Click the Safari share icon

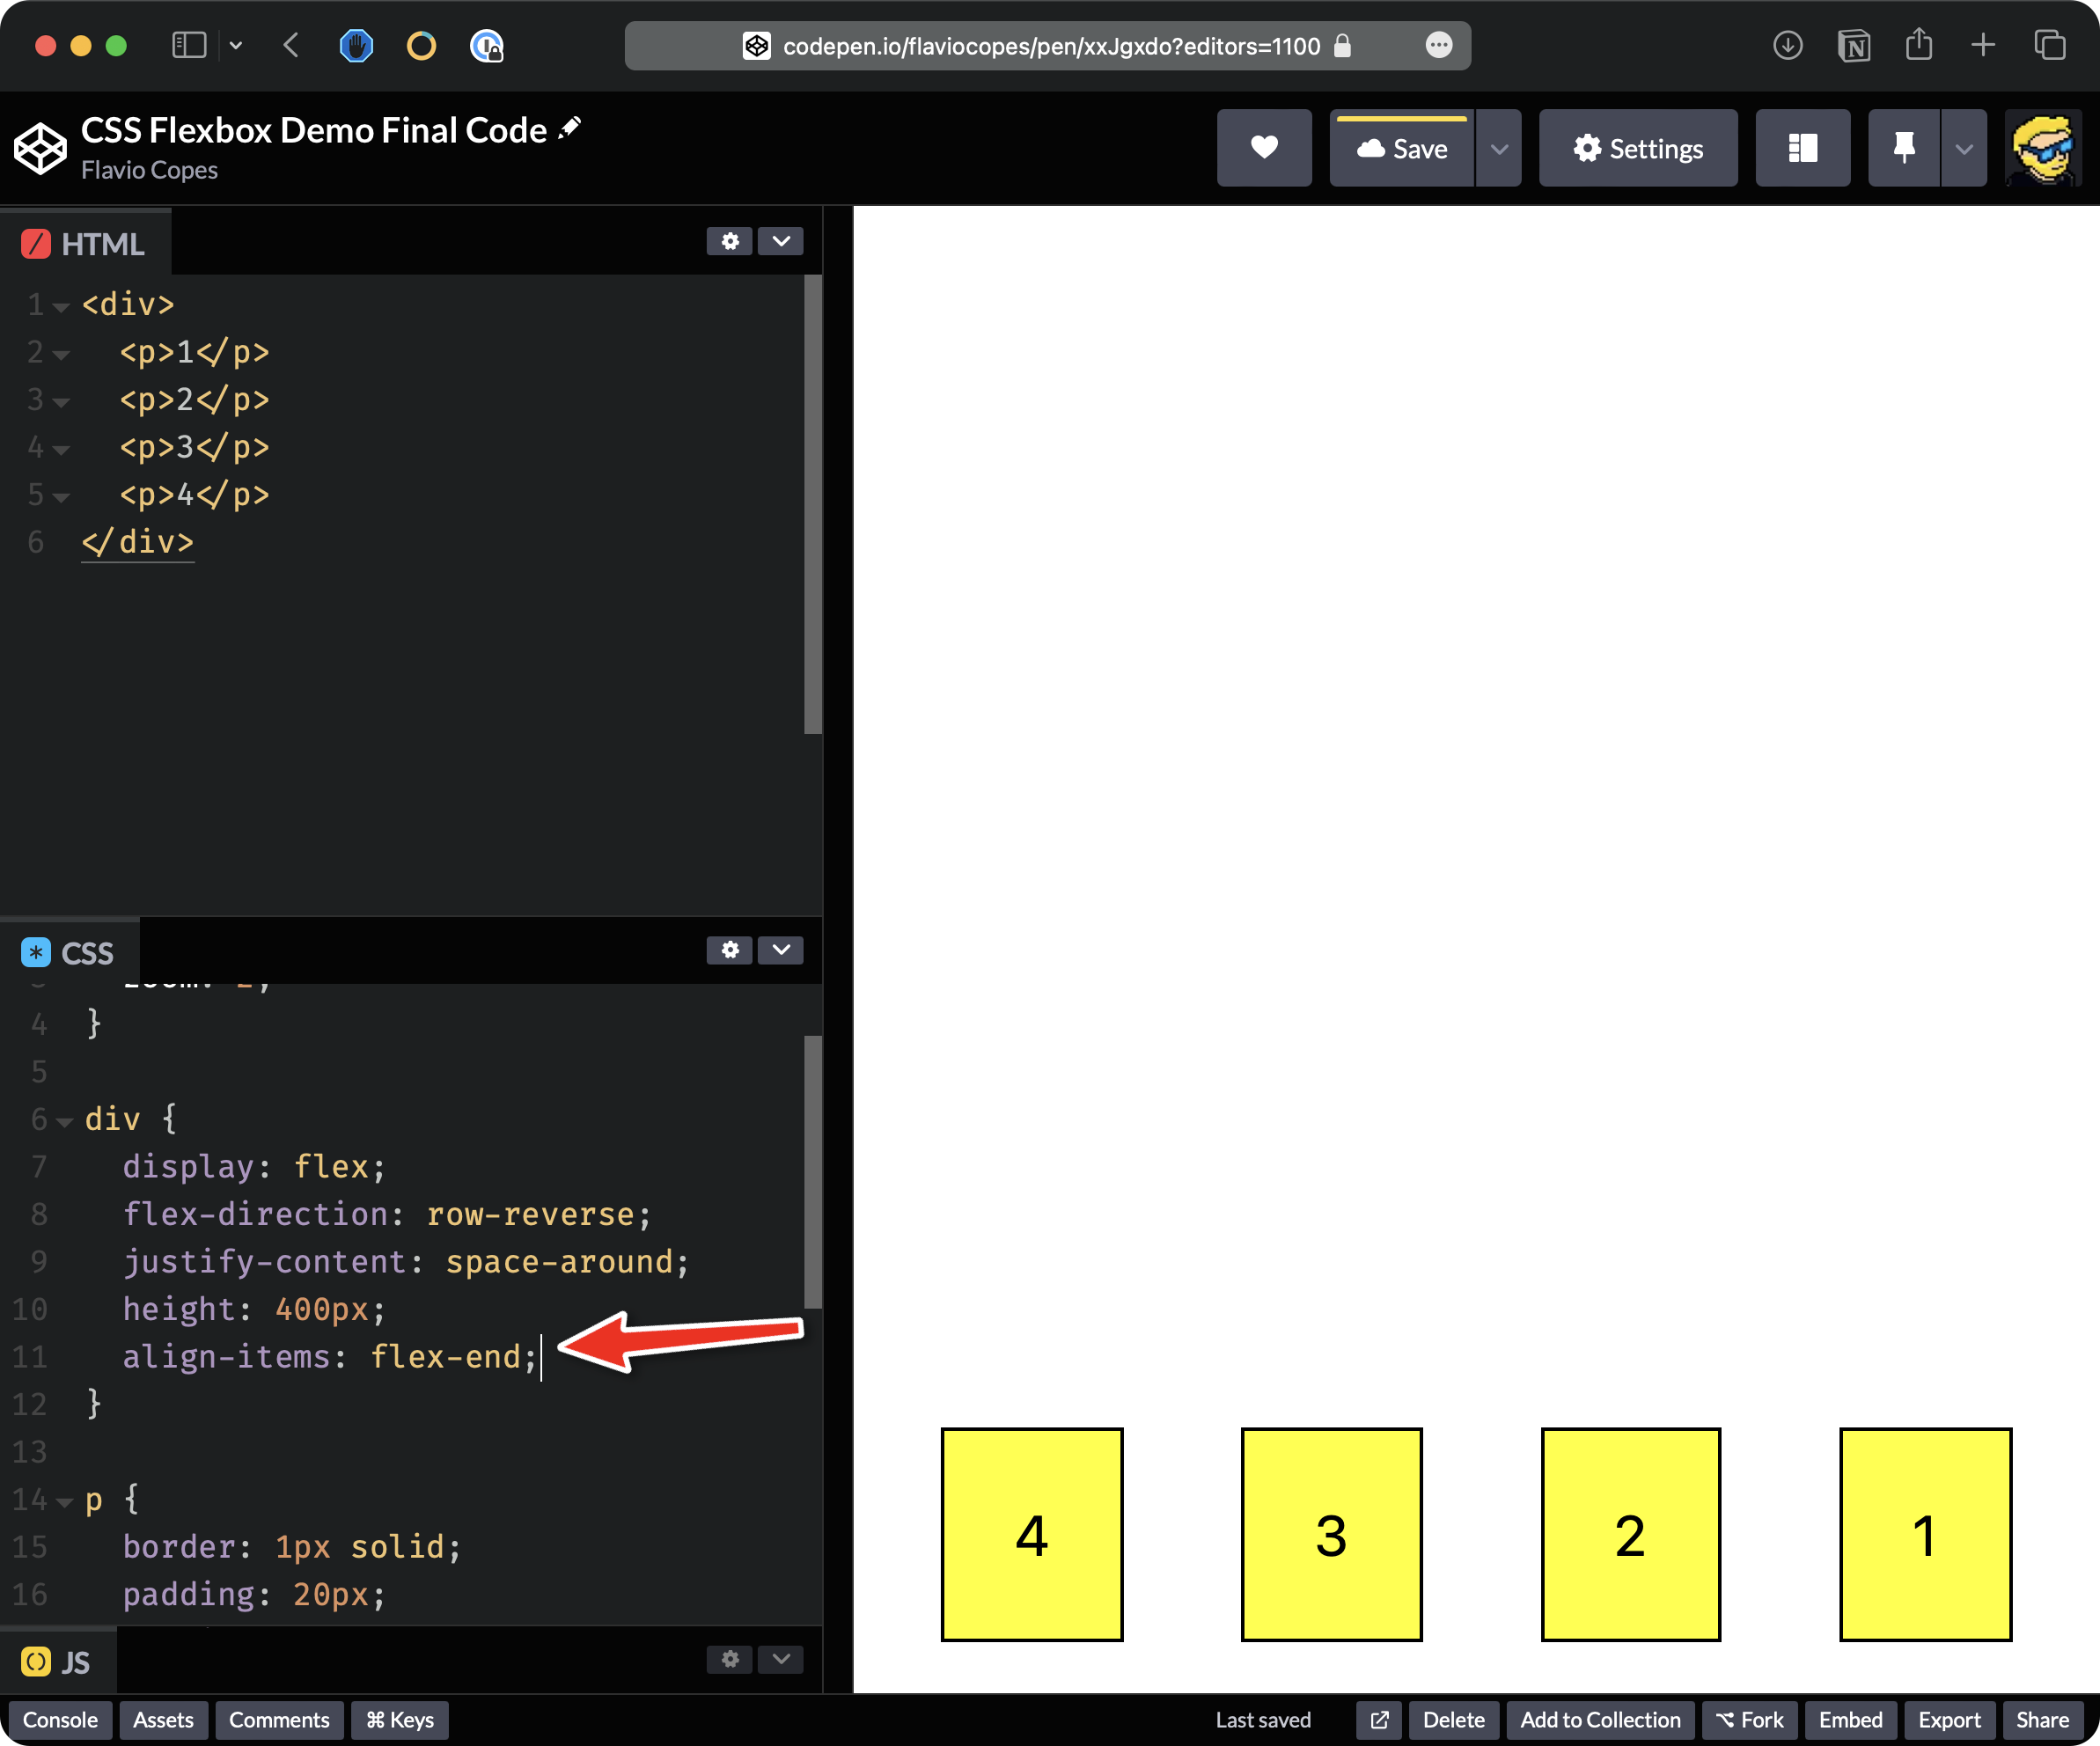click(x=1918, y=45)
